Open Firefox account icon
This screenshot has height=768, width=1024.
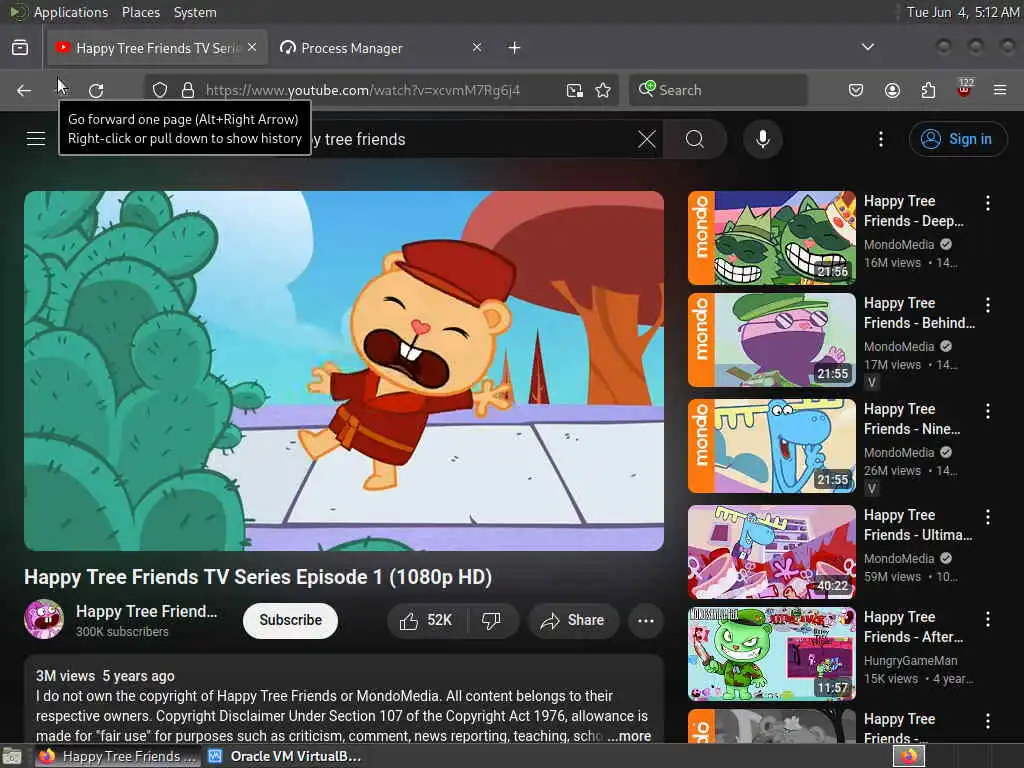tap(892, 90)
